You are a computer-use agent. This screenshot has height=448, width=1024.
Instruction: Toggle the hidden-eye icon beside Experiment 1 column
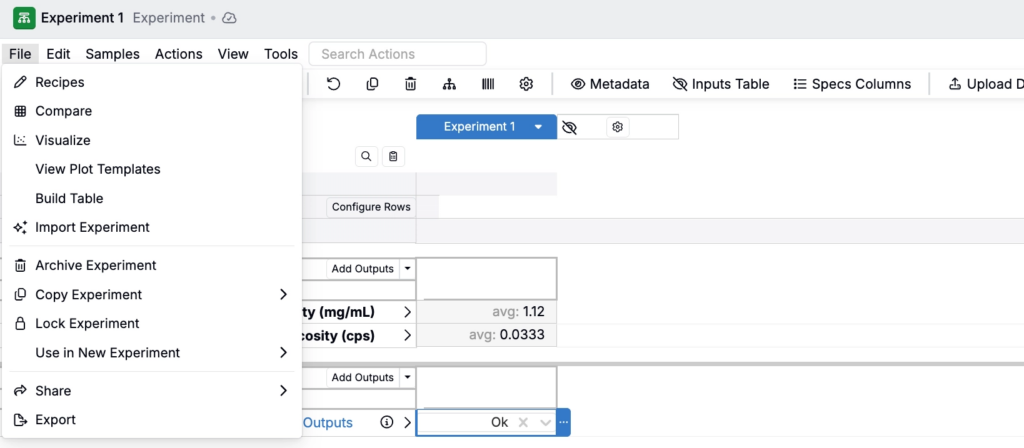570,127
